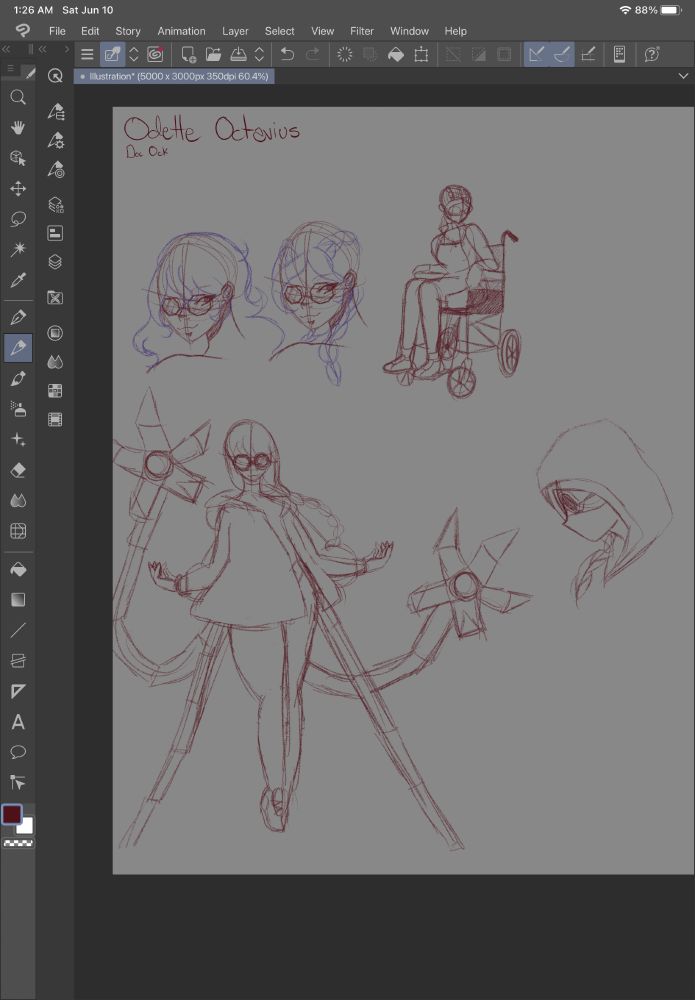Open the Color Set grid palette icon
This screenshot has width=695, height=1000.
pos(55,391)
